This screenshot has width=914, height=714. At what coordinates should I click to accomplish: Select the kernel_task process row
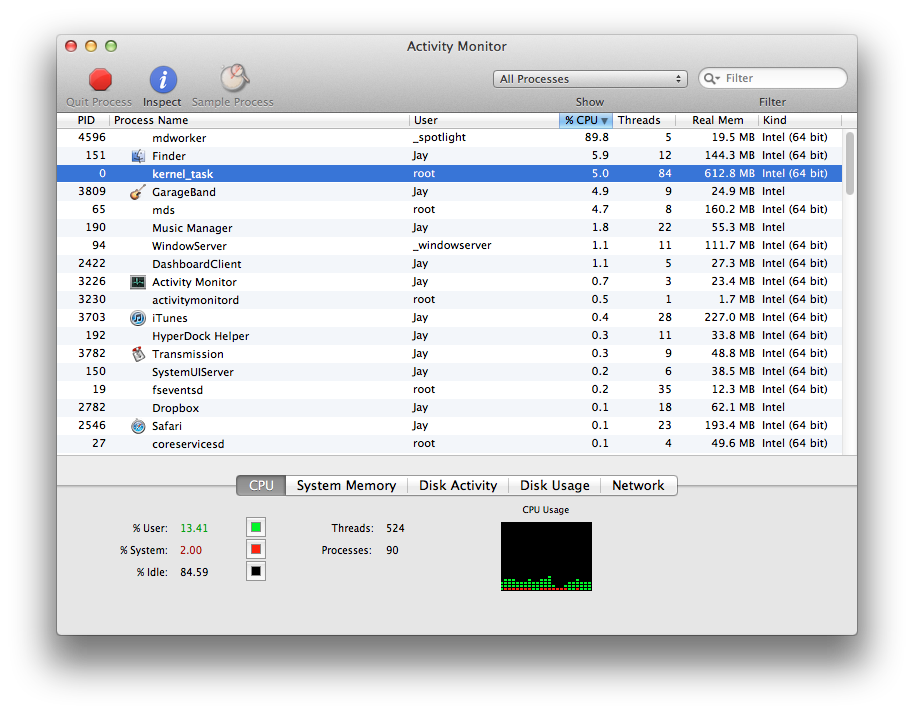tap(449, 174)
